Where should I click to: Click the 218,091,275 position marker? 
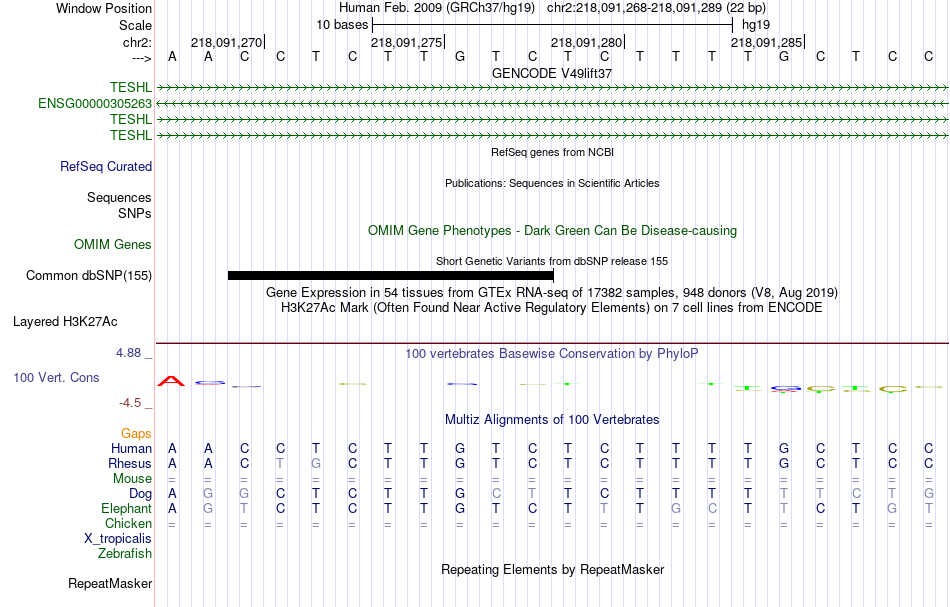pos(407,42)
